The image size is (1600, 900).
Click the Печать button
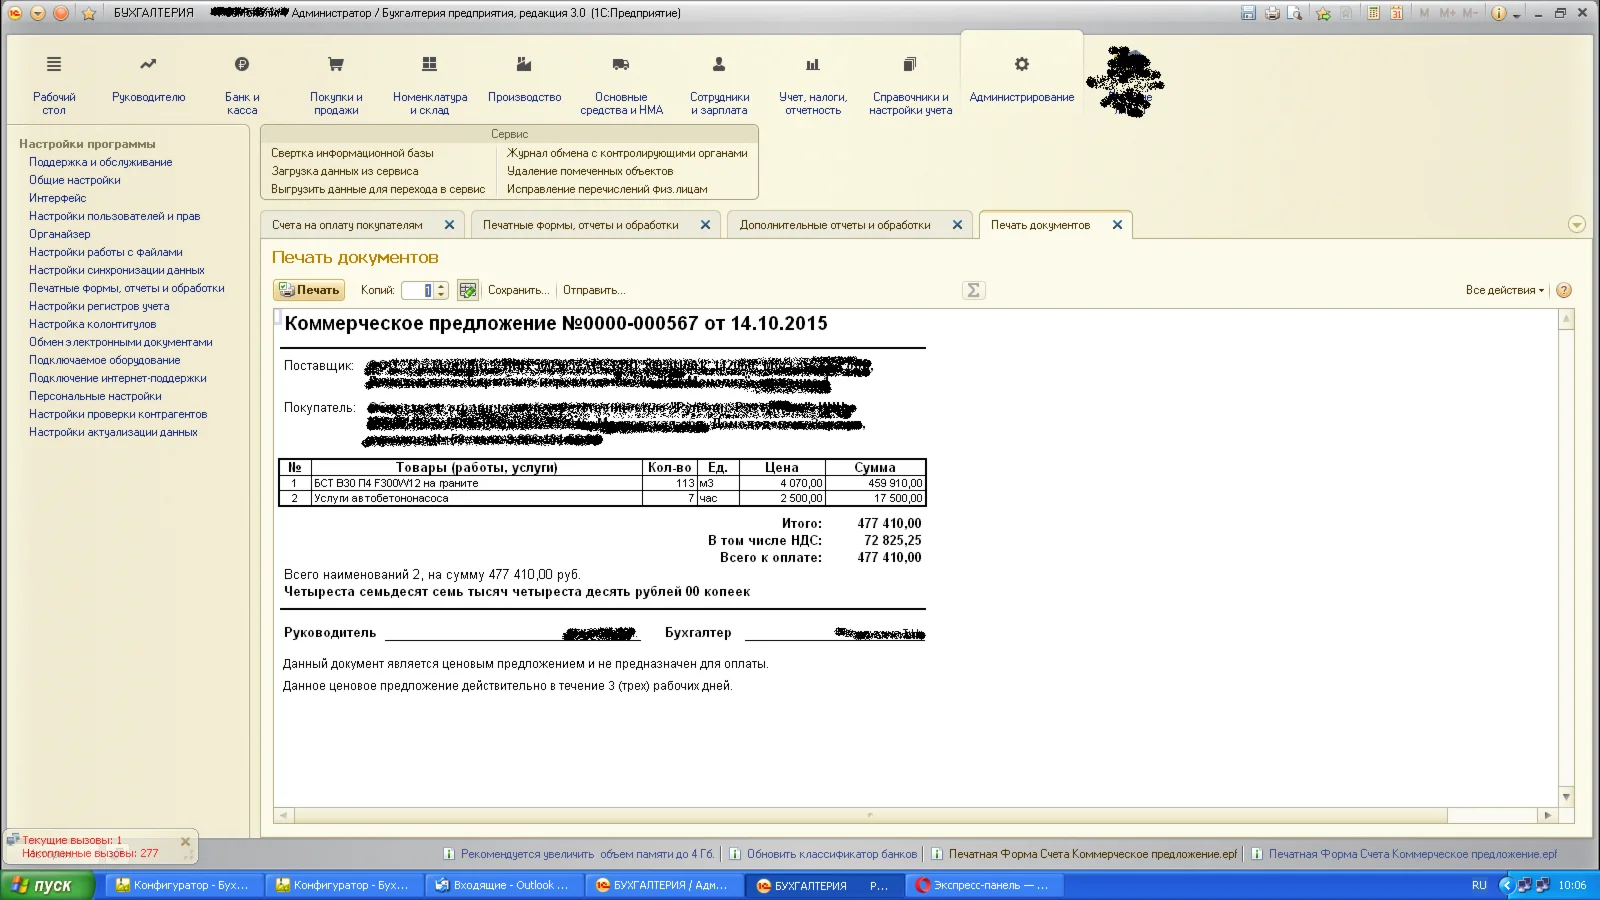pyautogui.click(x=309, y=290)
